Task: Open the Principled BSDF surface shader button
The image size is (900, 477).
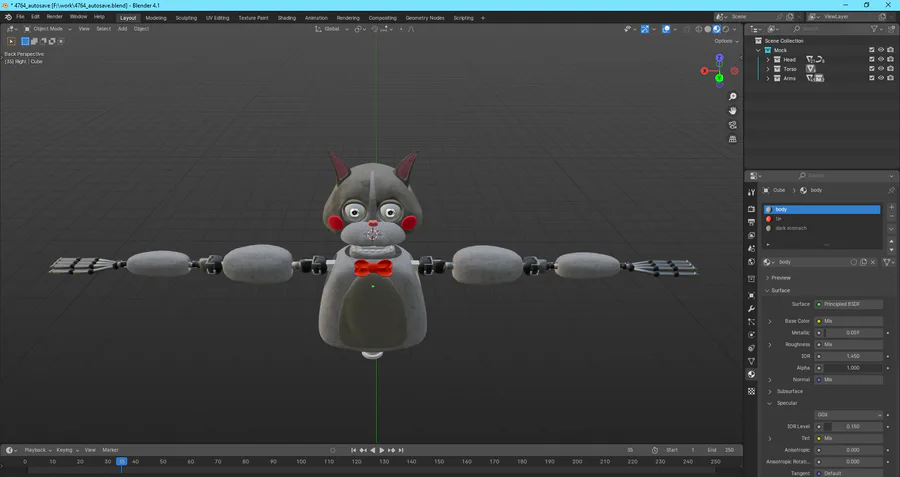Action: tap(848, 304)
